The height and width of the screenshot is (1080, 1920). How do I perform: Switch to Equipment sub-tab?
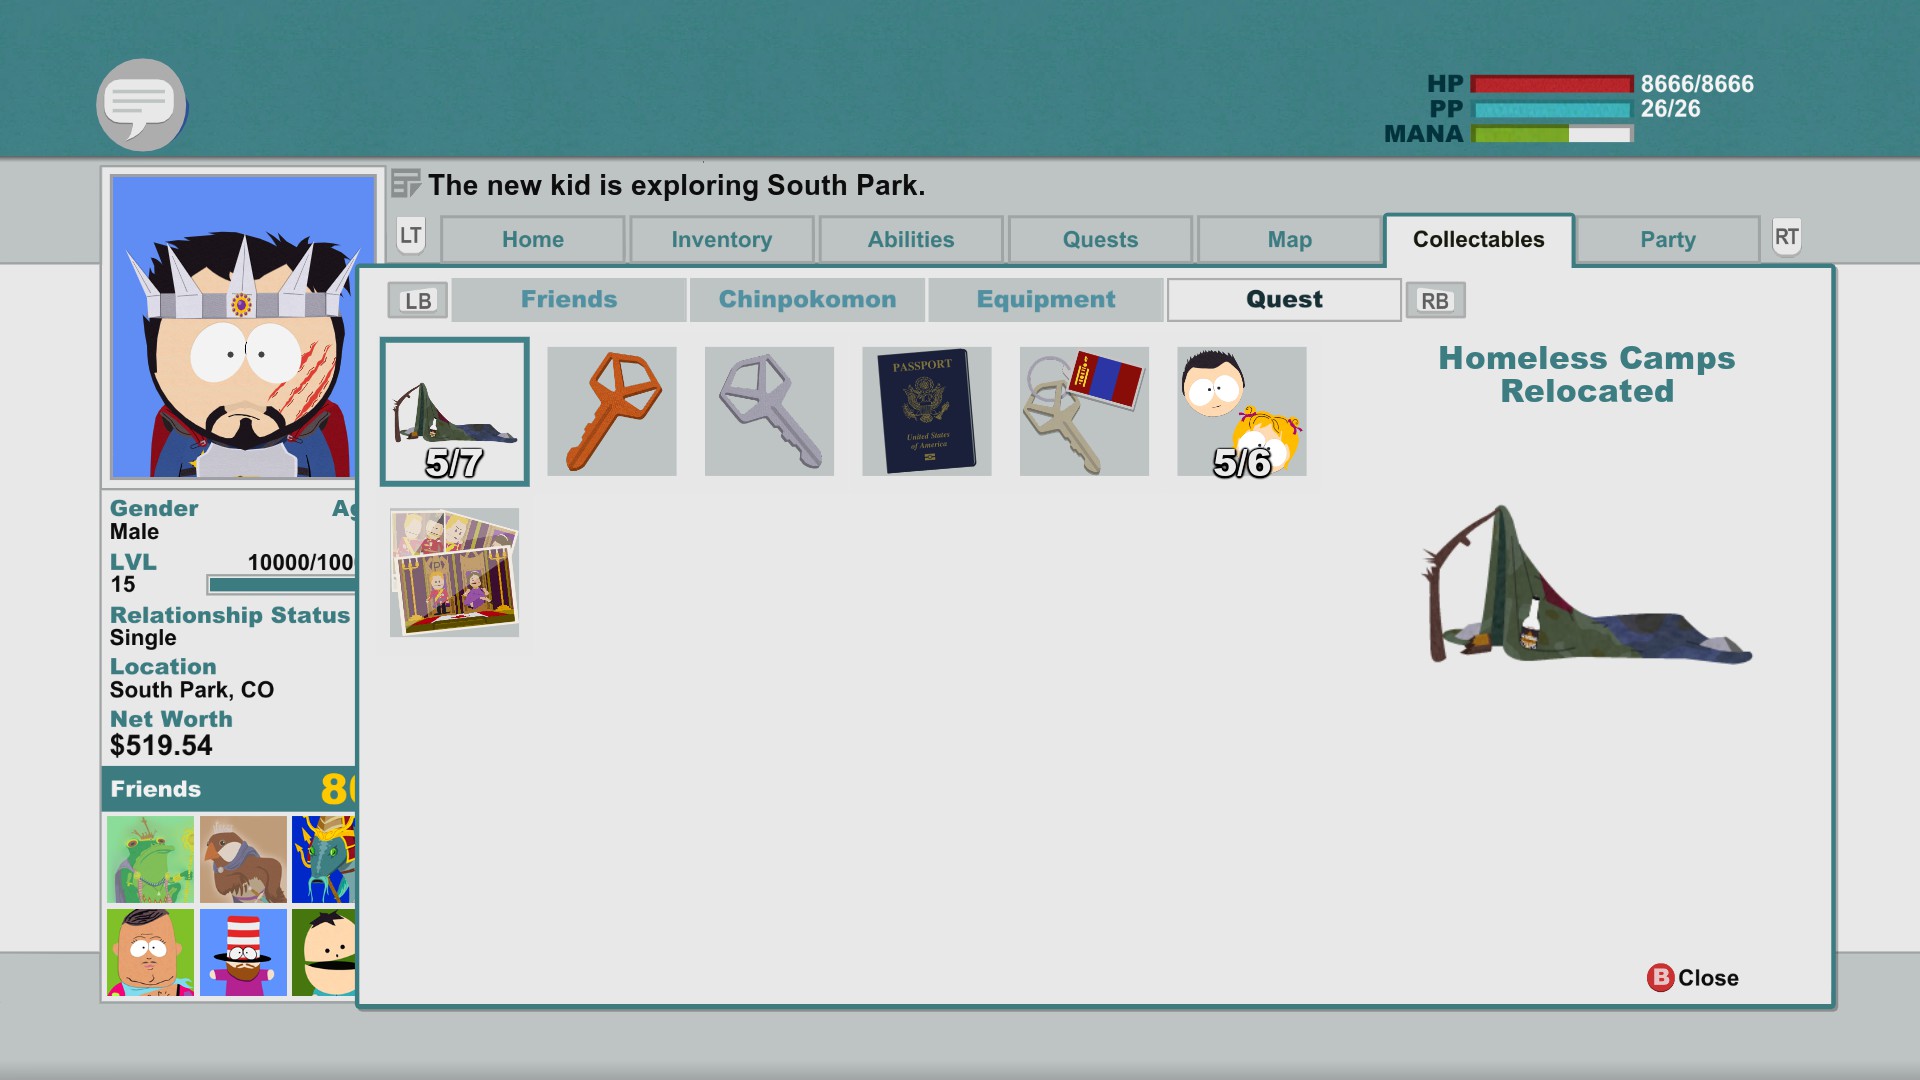[1046, 300]
